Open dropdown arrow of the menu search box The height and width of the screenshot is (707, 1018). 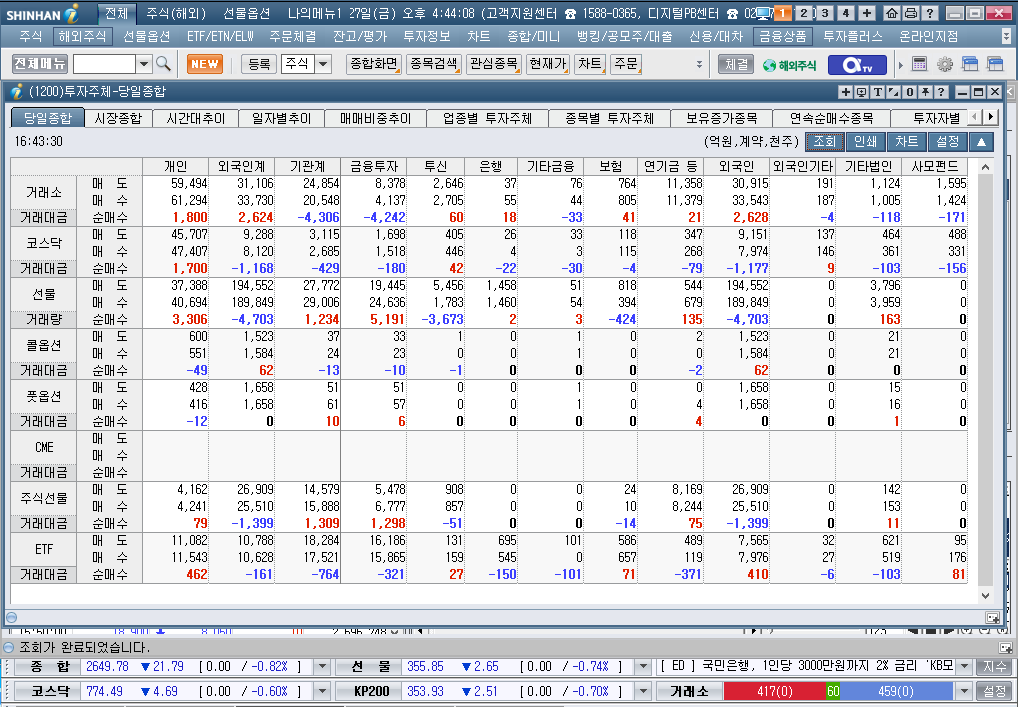tap(144, 64)
